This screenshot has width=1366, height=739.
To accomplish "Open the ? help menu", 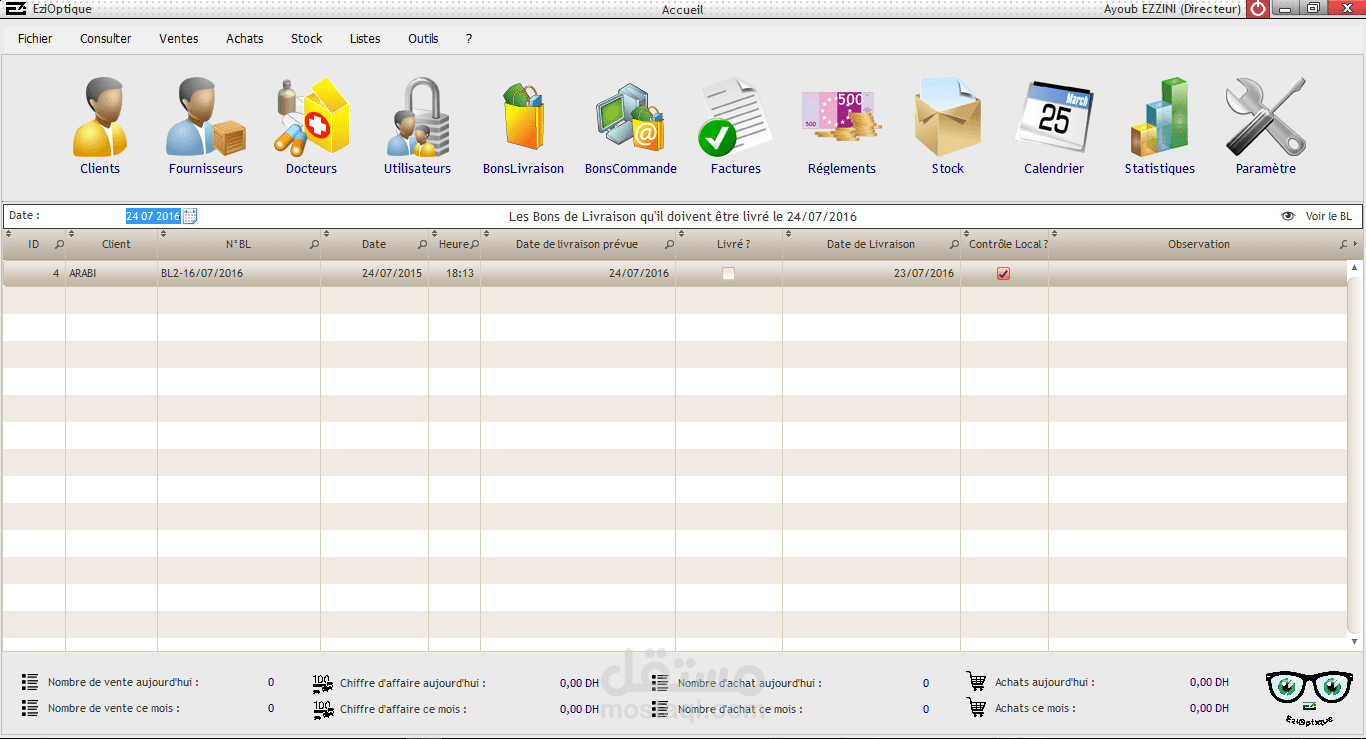I will tap(469, 39).
